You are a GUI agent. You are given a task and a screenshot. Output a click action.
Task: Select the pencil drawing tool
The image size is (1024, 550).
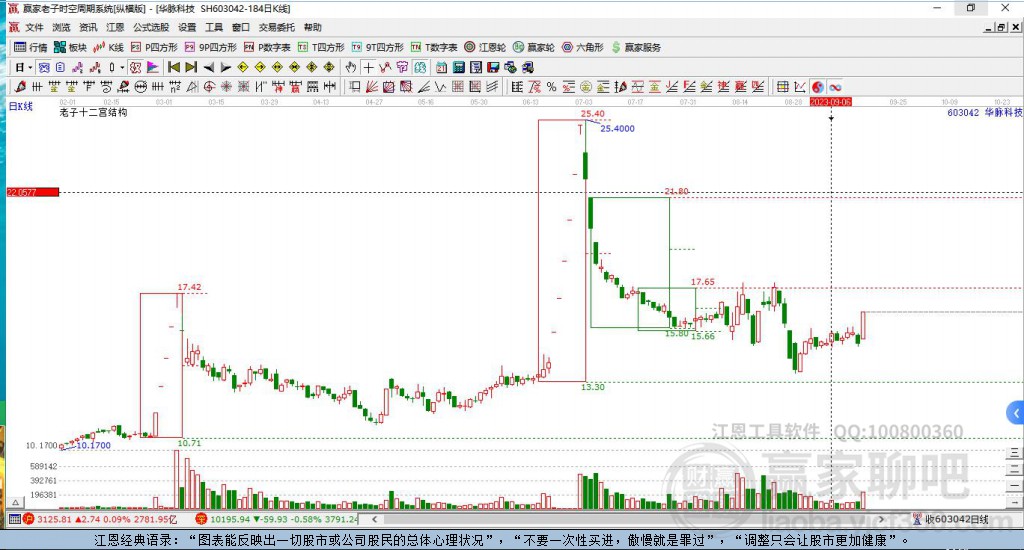coord(20,86)
